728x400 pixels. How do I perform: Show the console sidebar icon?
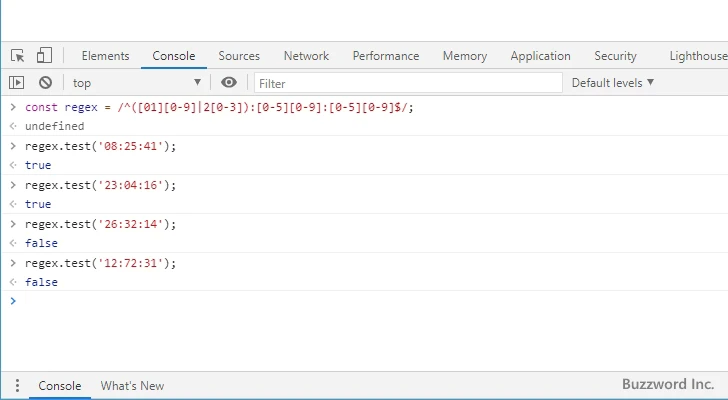click(x=17, y=83)
